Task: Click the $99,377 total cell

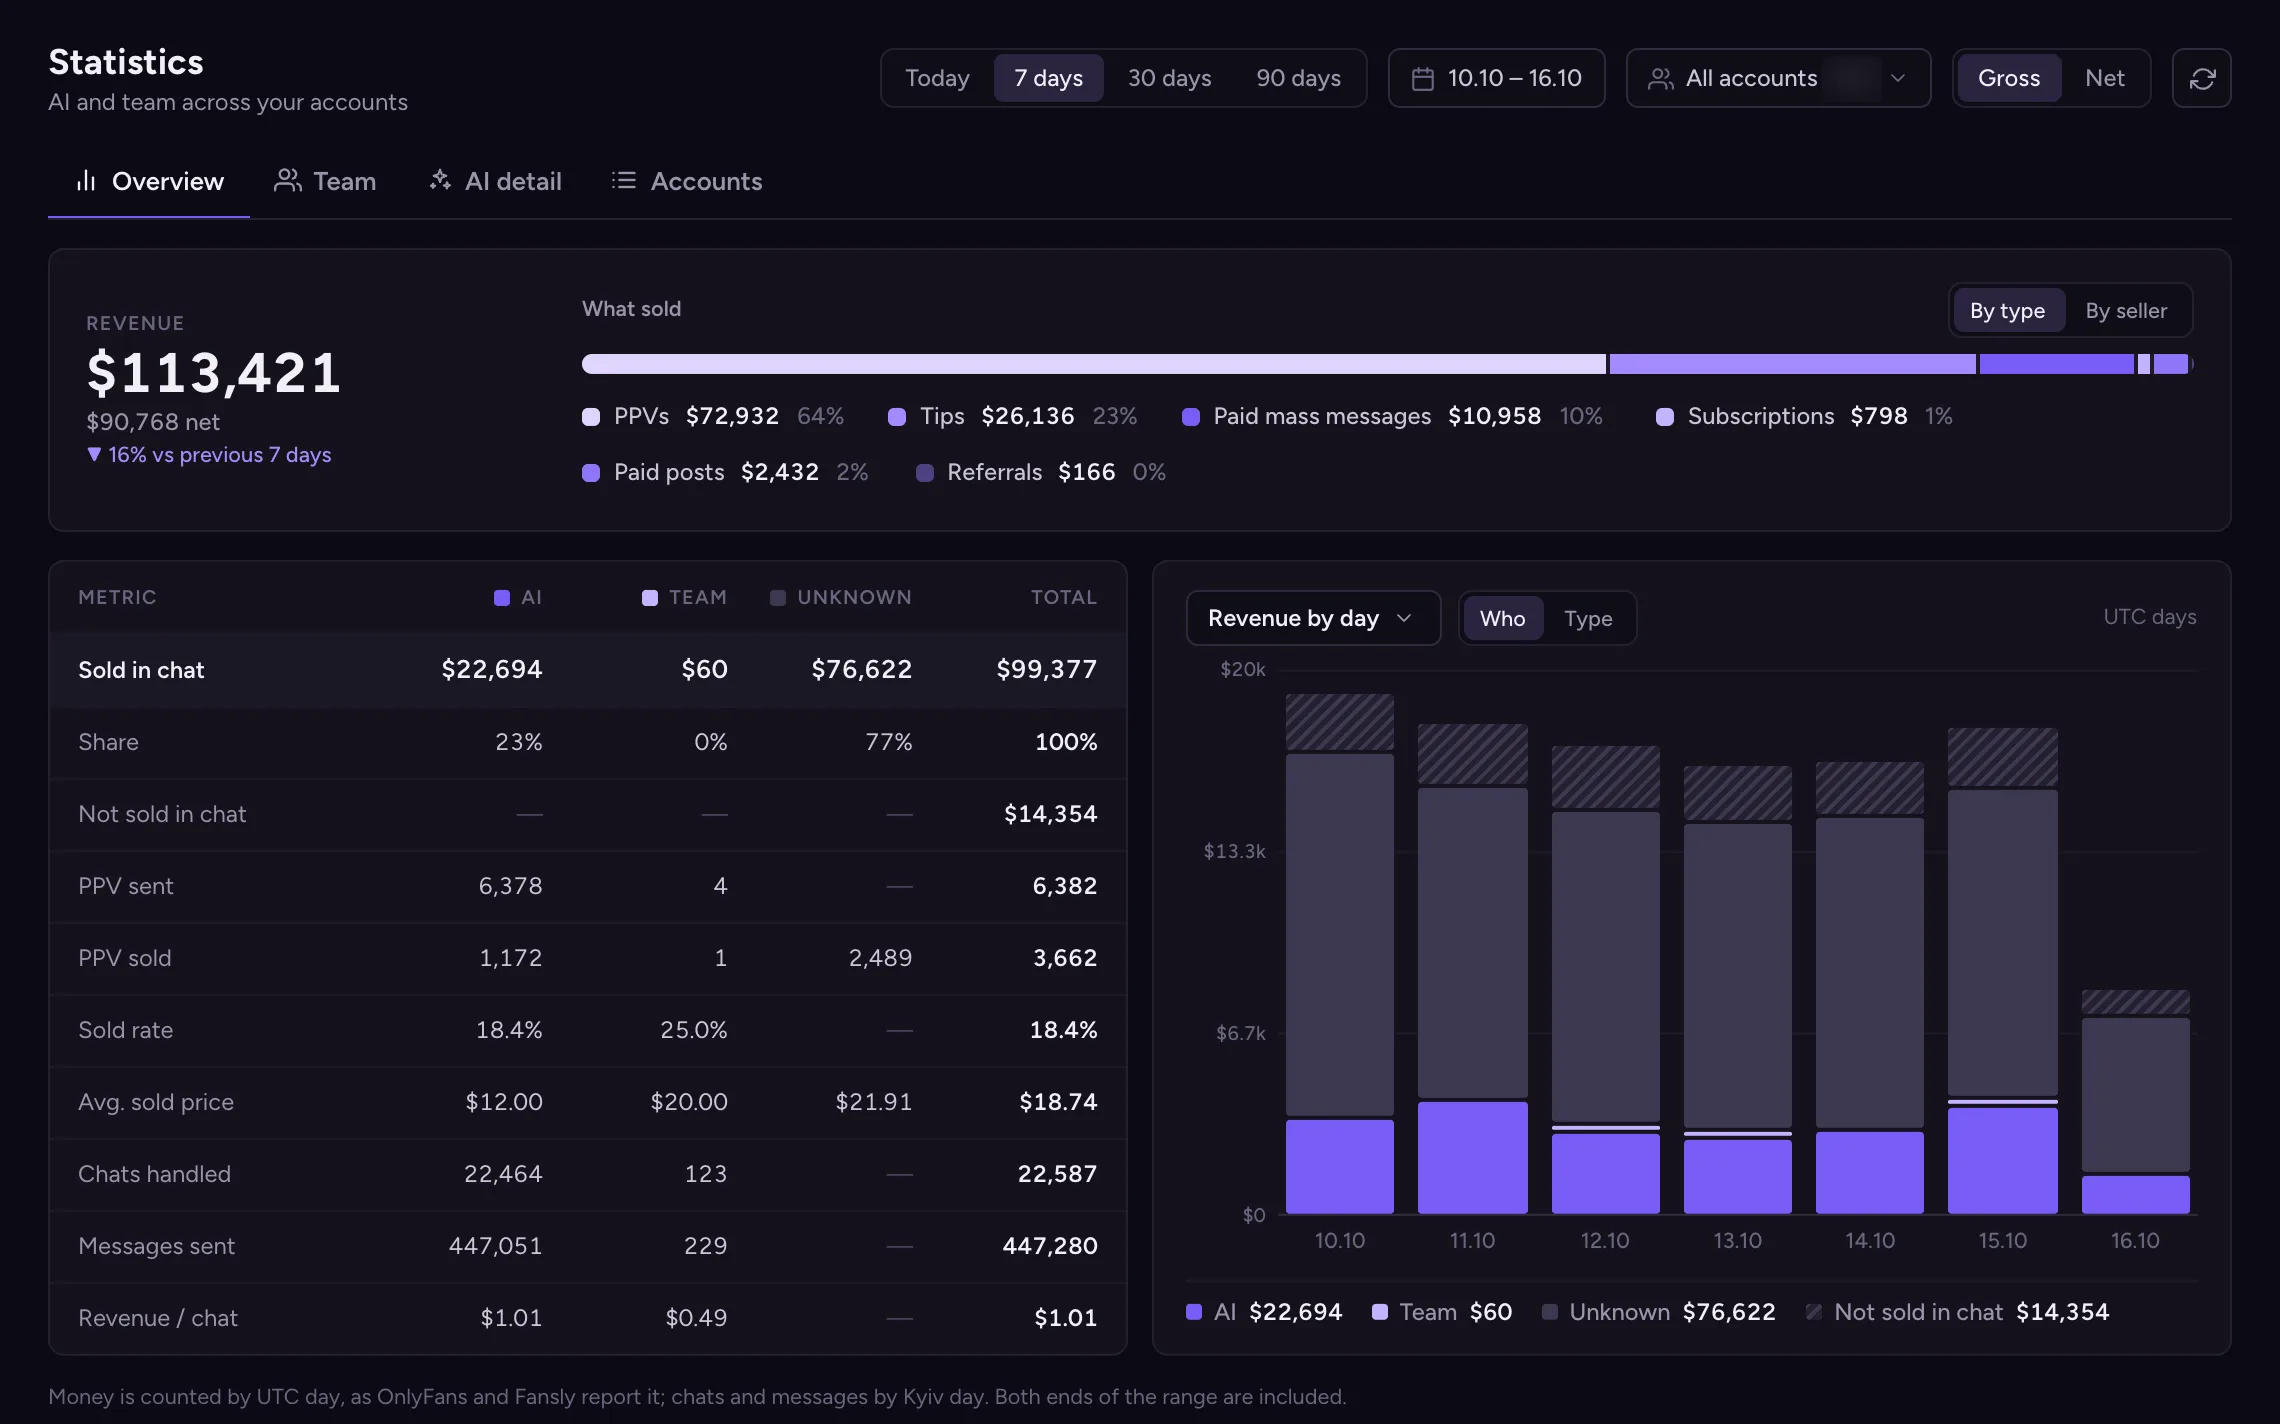Action: pos(1046,670)
